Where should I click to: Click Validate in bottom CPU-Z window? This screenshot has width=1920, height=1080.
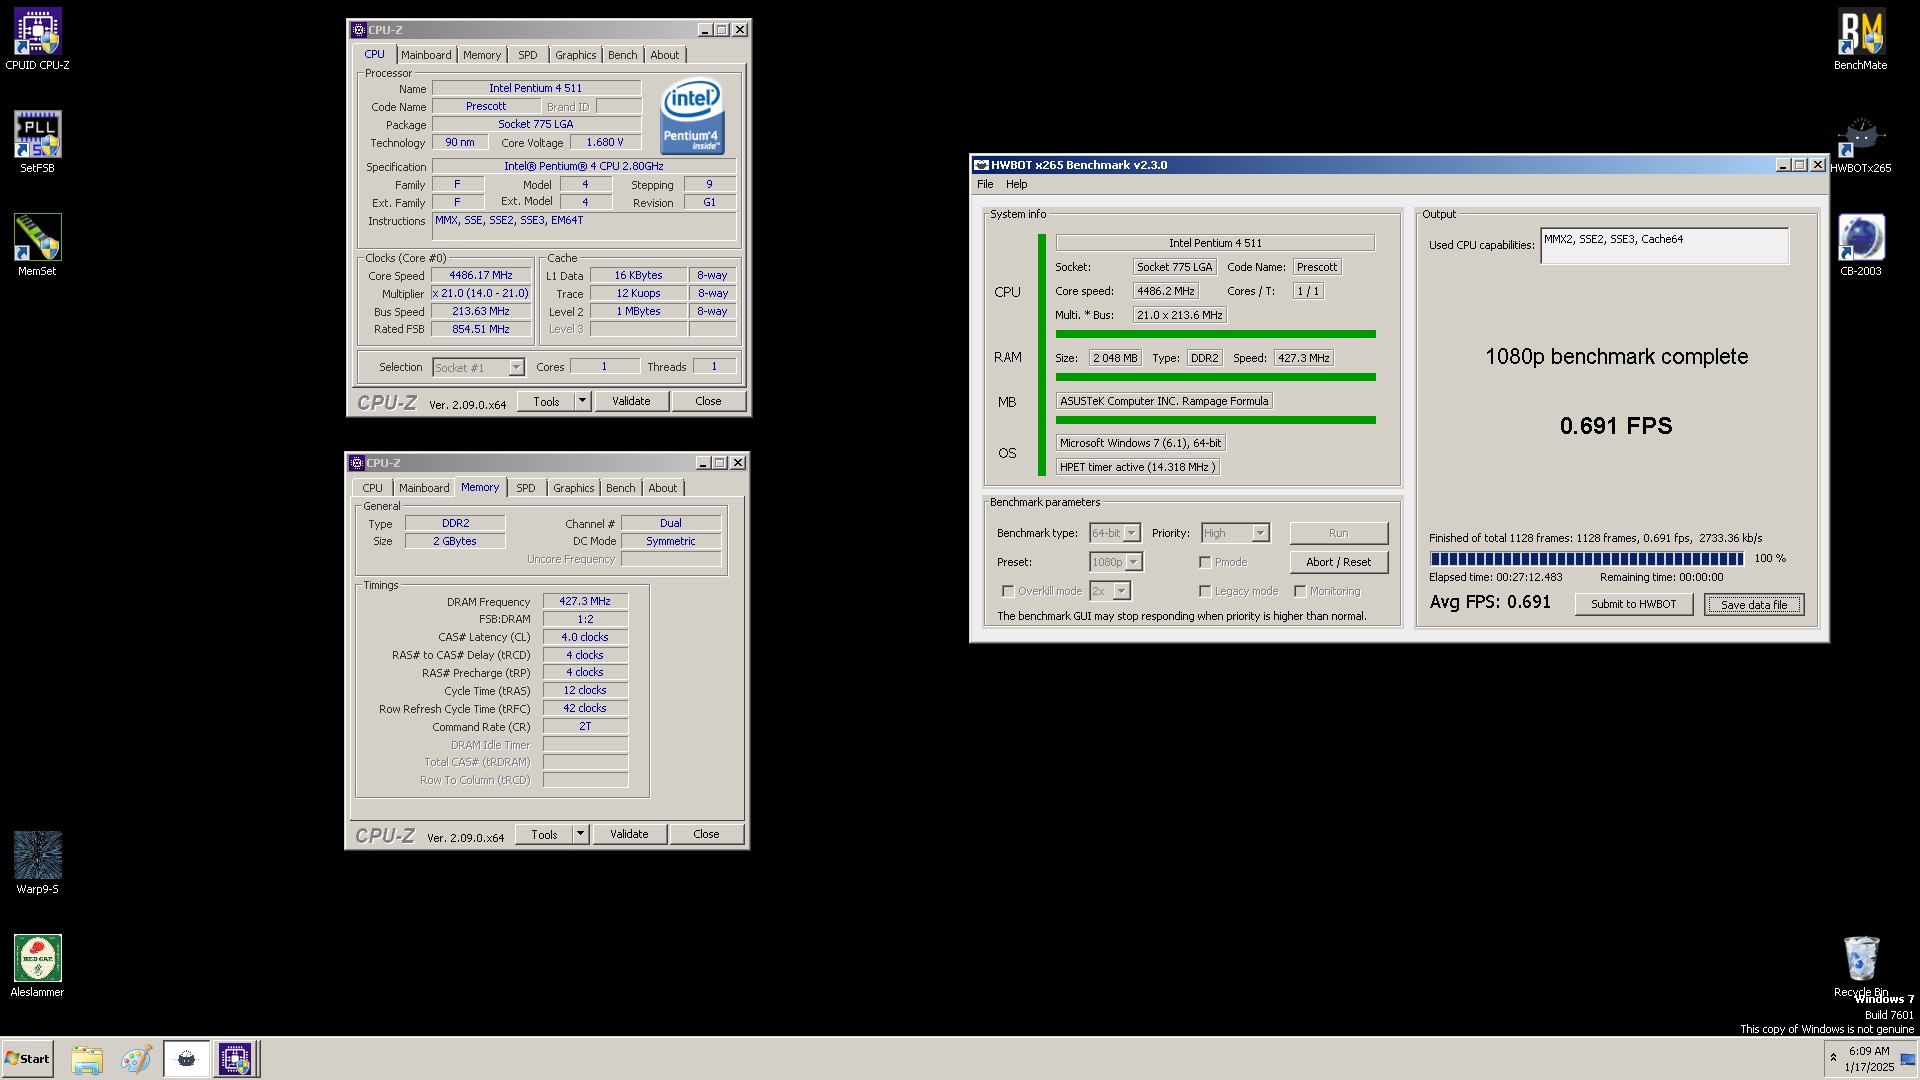pos(628,834)
